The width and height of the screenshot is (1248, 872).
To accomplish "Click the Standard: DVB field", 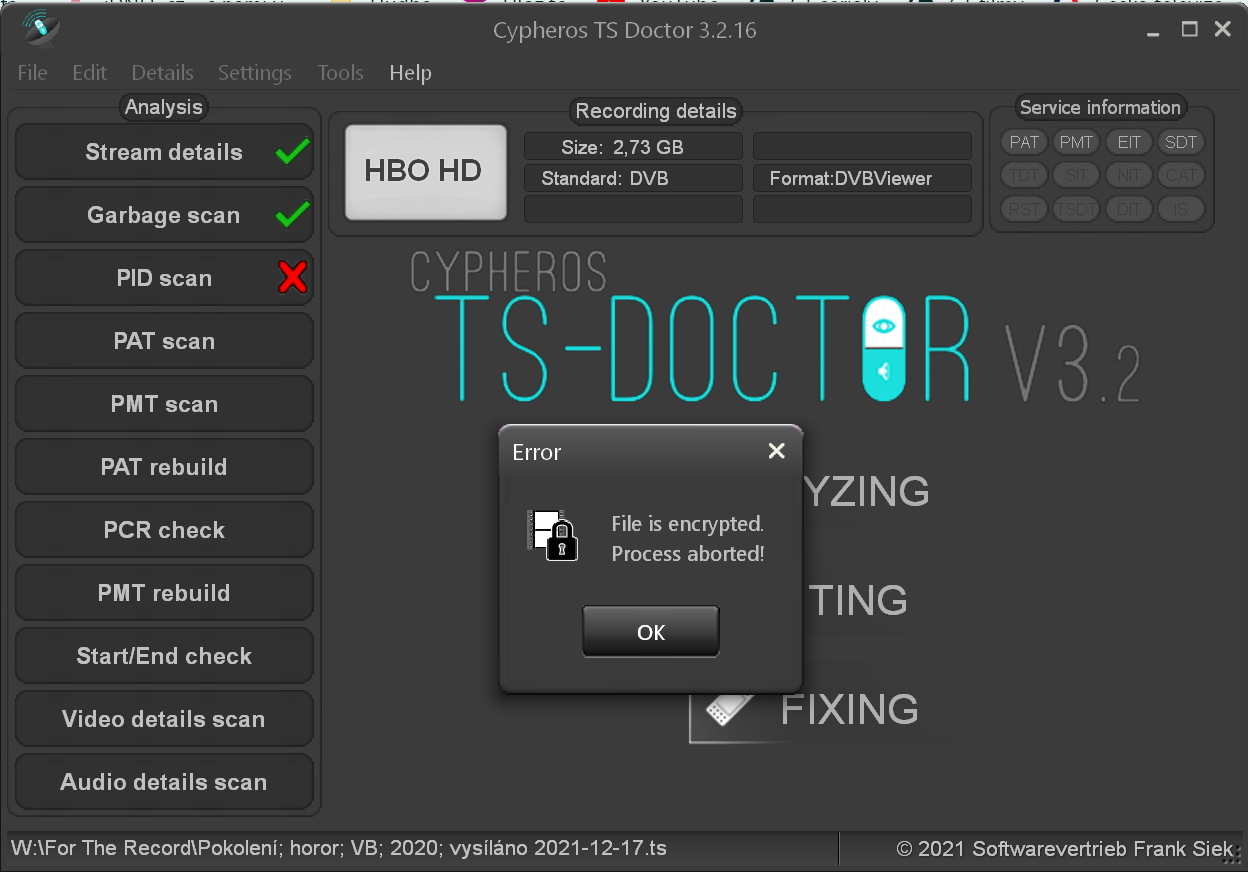I will click(633, 179).
